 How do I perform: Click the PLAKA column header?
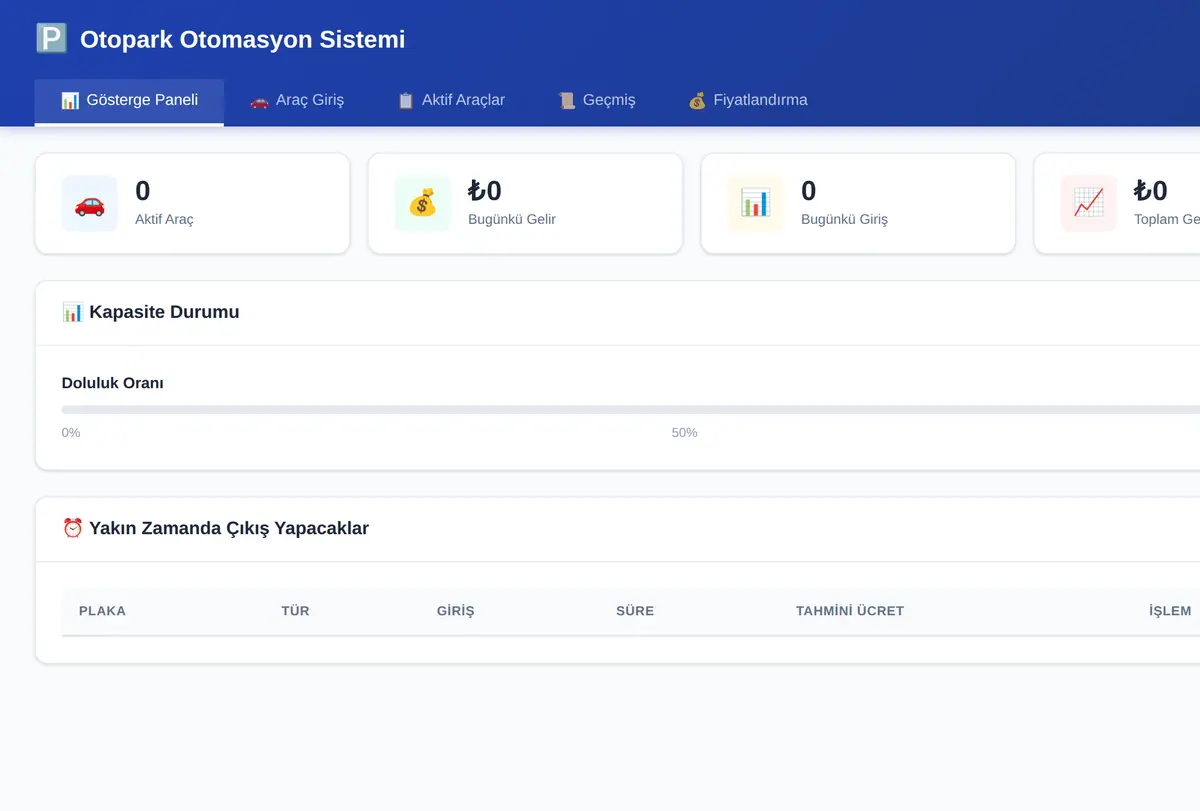[x=102, y=611]
